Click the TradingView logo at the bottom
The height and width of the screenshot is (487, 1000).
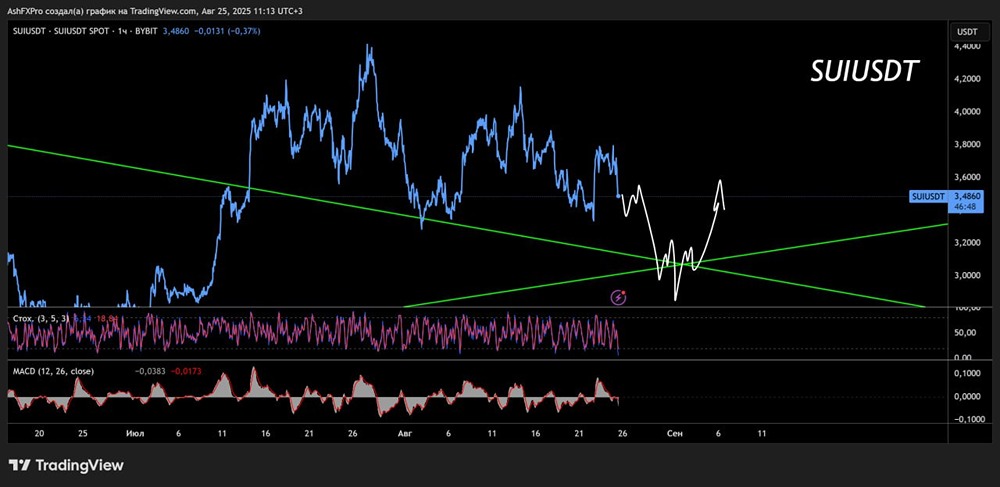[66, 465]
